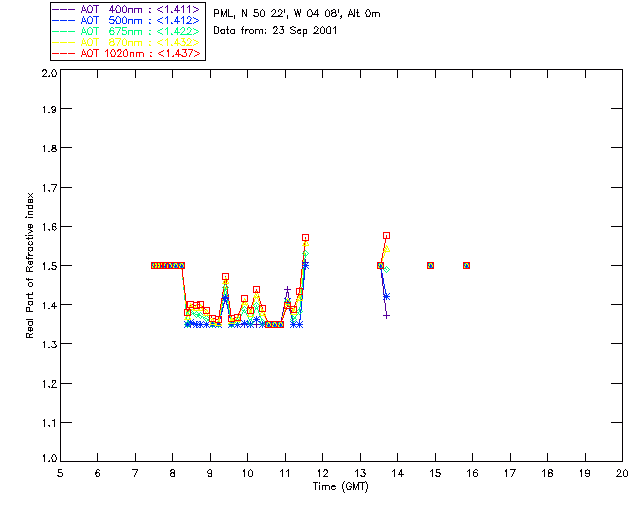Click y-axis label 1.8

[x=49, y=148]
